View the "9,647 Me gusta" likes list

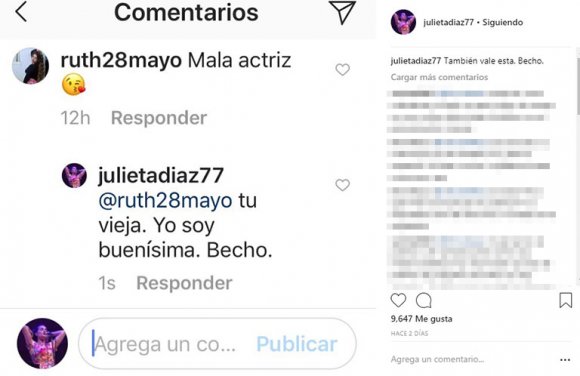[x=421, y=319]
